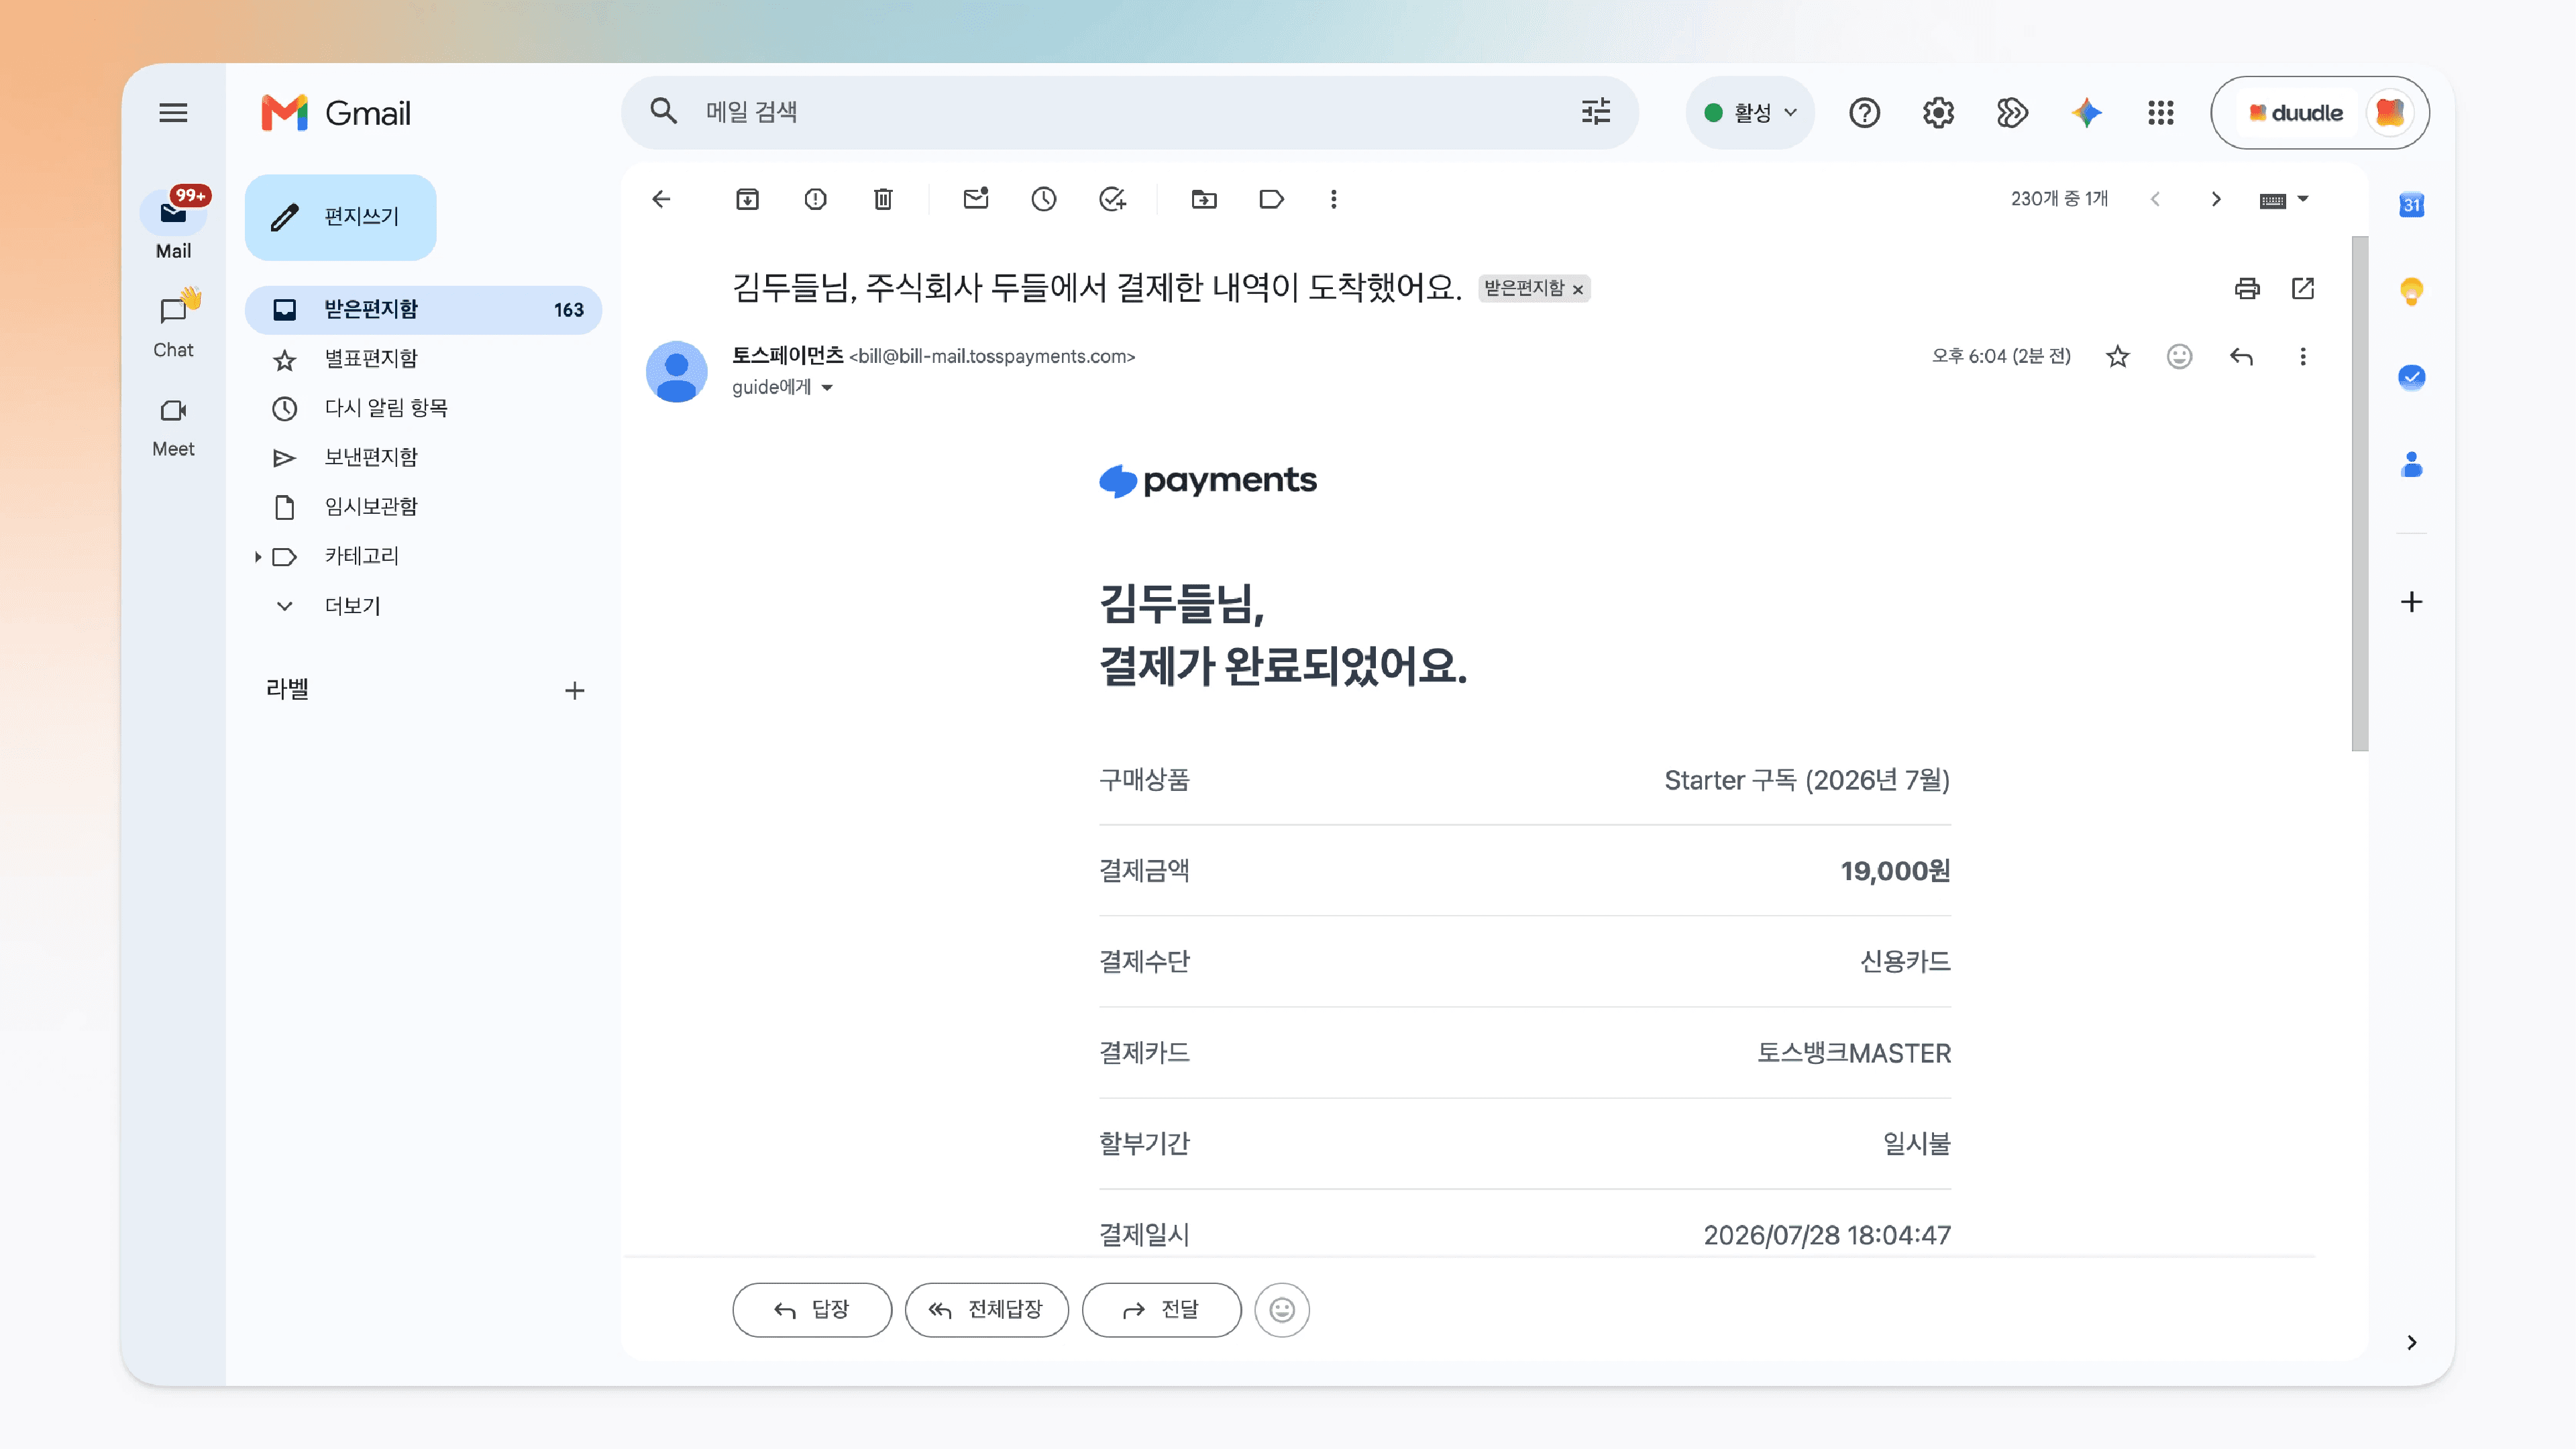Archive this email

point(747,199)
